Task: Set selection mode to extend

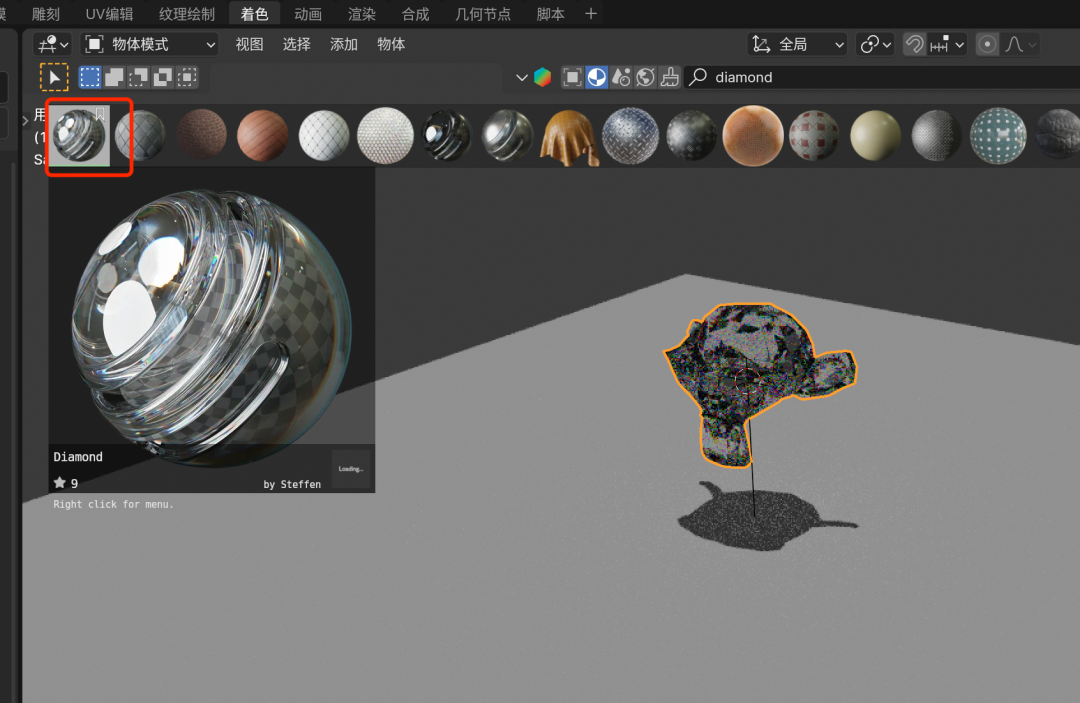Action: pos(114,77)
